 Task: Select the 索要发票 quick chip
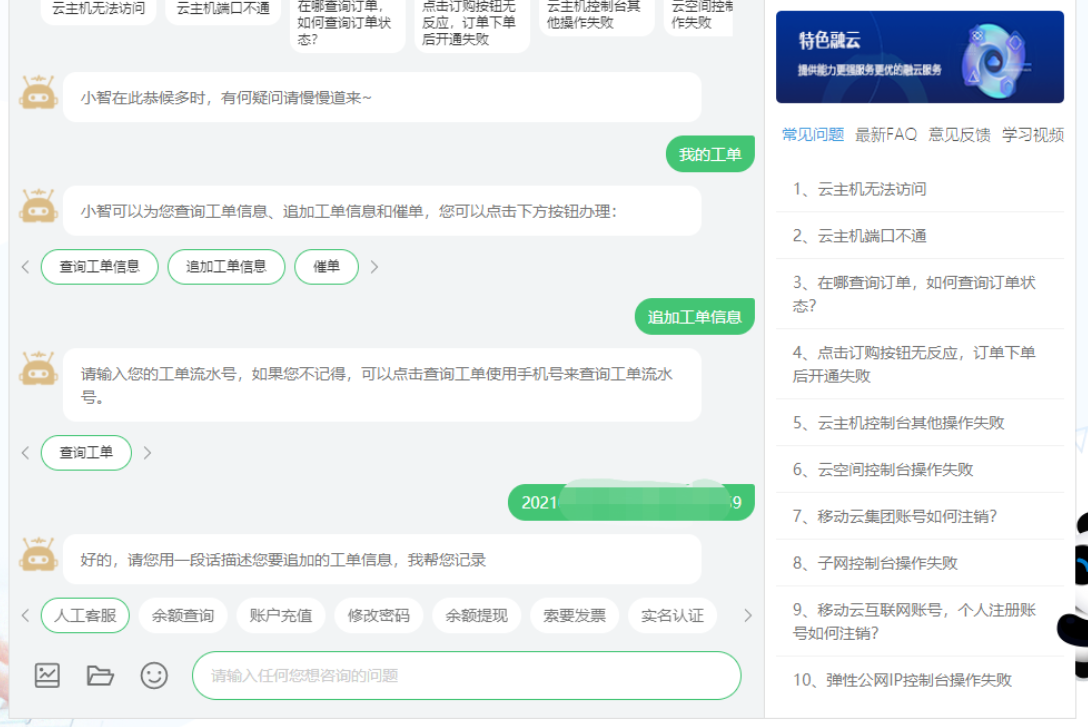574,616
